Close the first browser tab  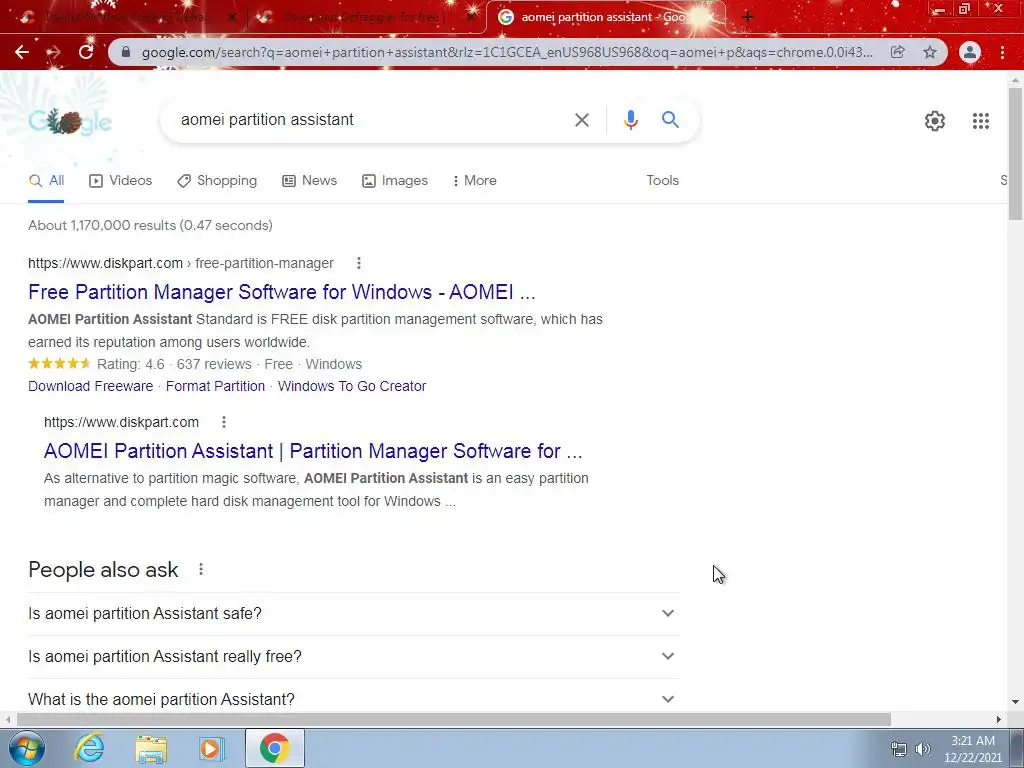(x=232, y=18)
